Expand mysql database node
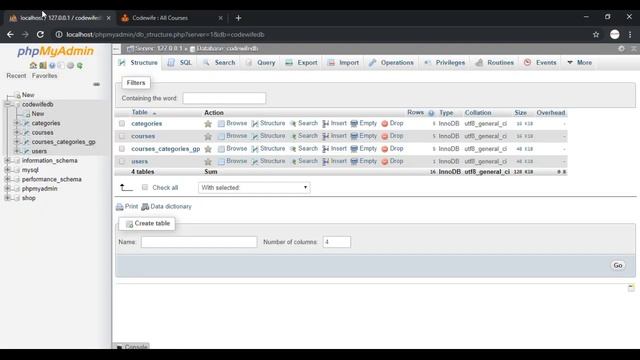 (x=7, y=170)
